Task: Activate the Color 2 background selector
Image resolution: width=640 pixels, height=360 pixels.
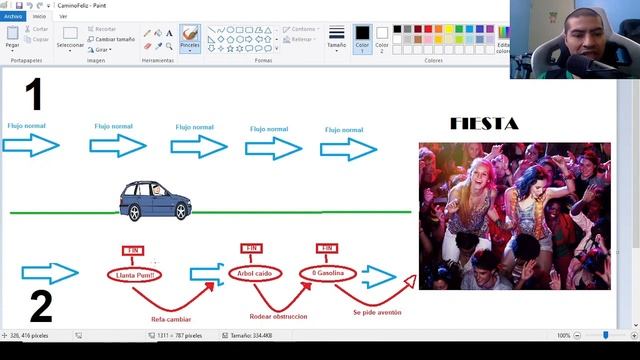Action: point(382,39)
